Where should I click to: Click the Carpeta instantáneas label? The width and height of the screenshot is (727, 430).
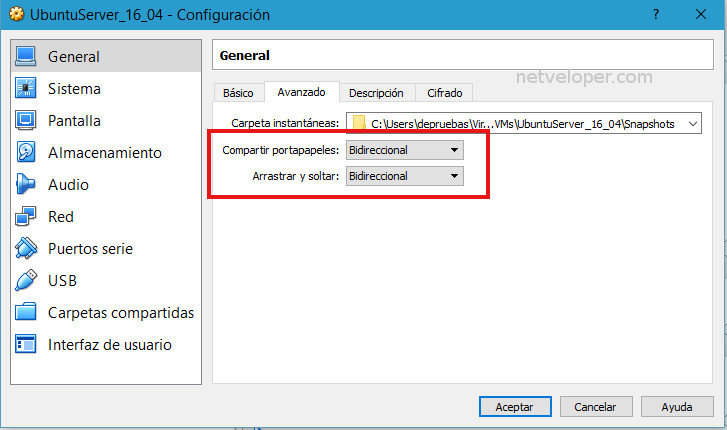coord(285,123)
